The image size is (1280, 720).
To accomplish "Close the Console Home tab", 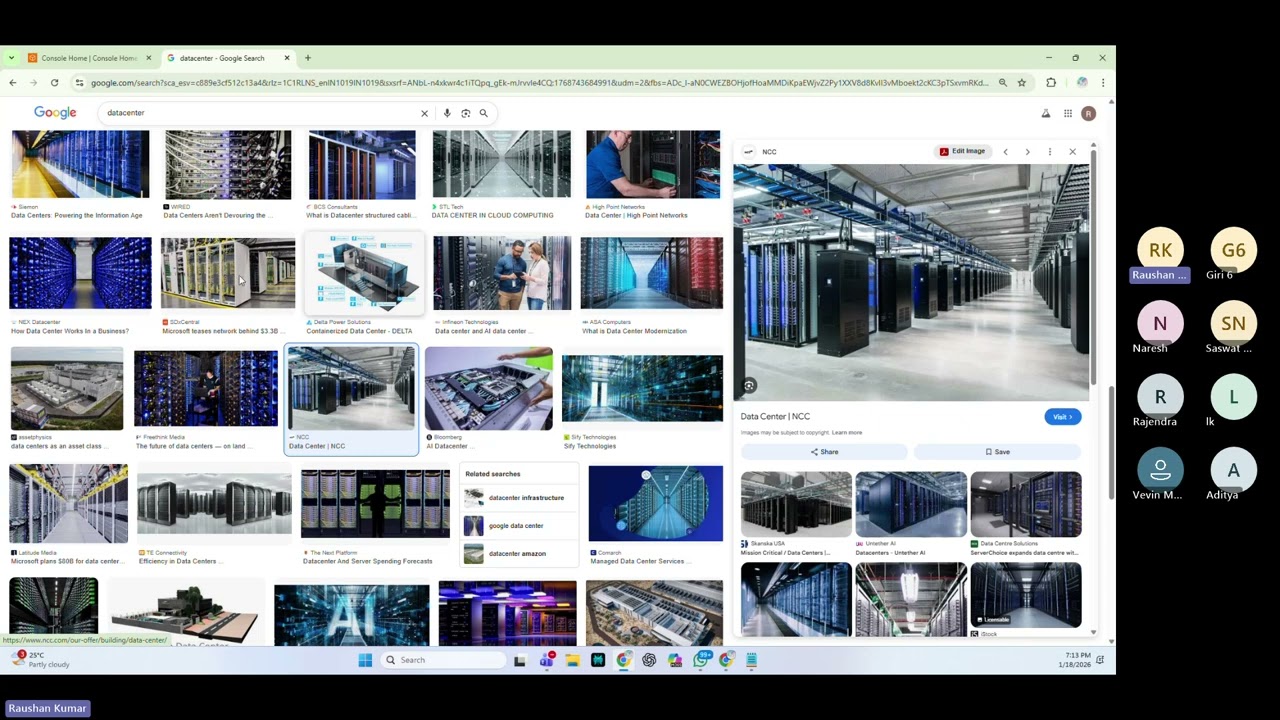I will click(149, 58).
